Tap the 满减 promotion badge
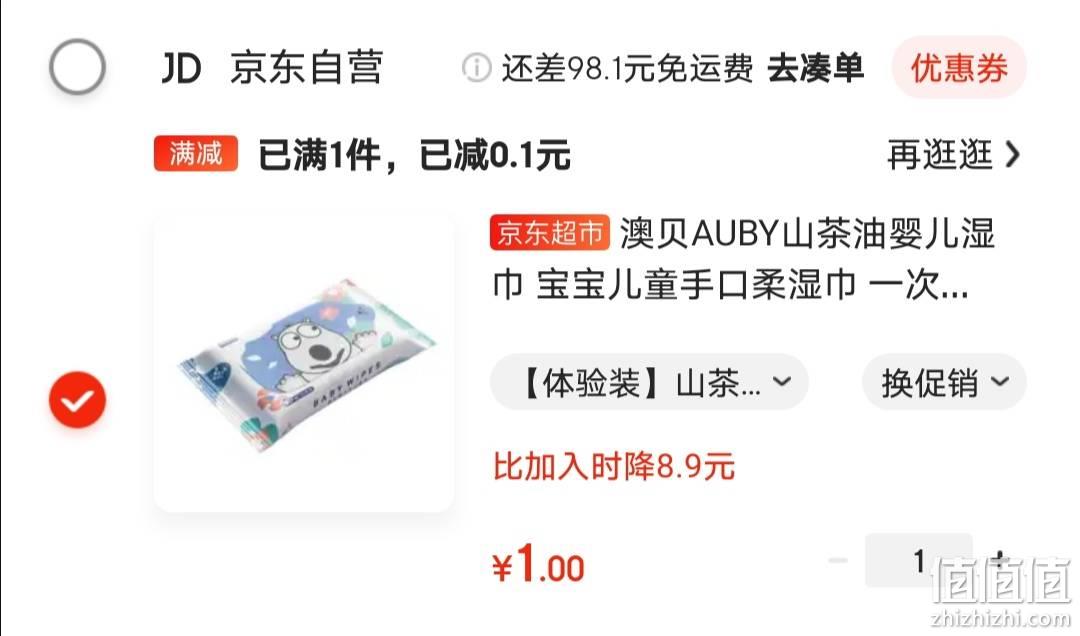1080x636 pixels. pyautogui.click(x=196, y=154)
